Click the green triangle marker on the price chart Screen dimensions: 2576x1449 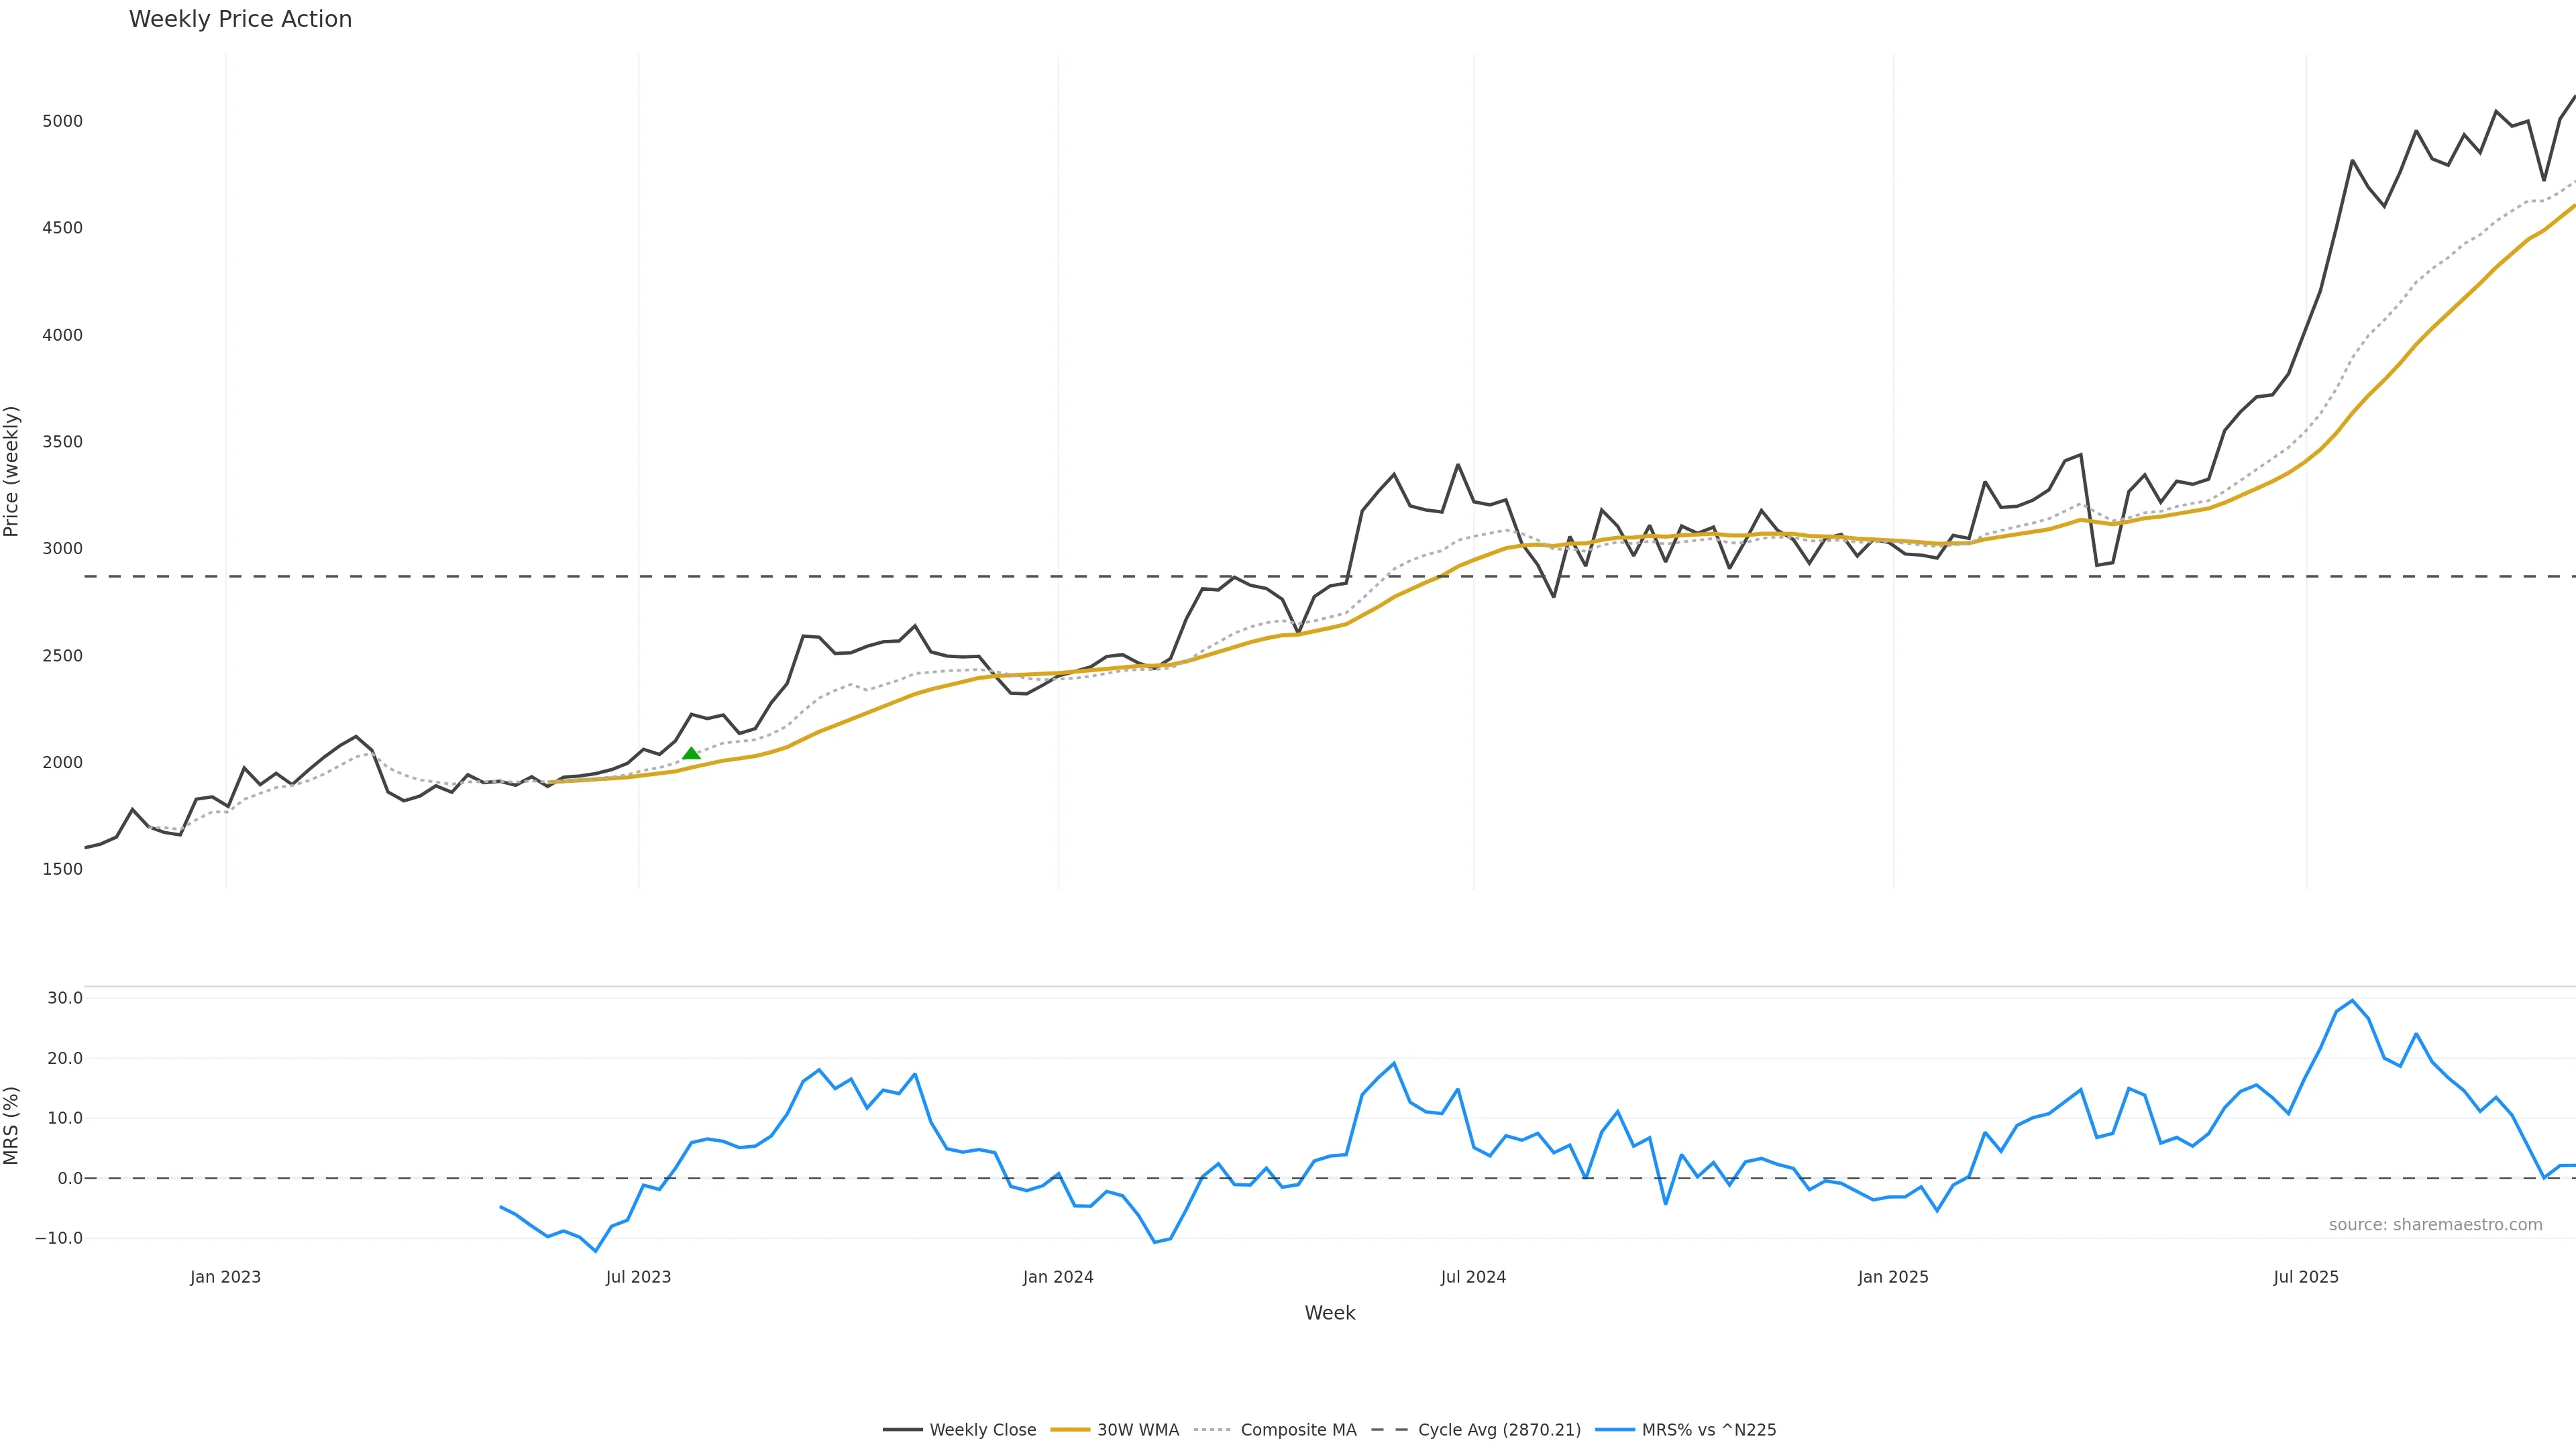click(691, 753)
